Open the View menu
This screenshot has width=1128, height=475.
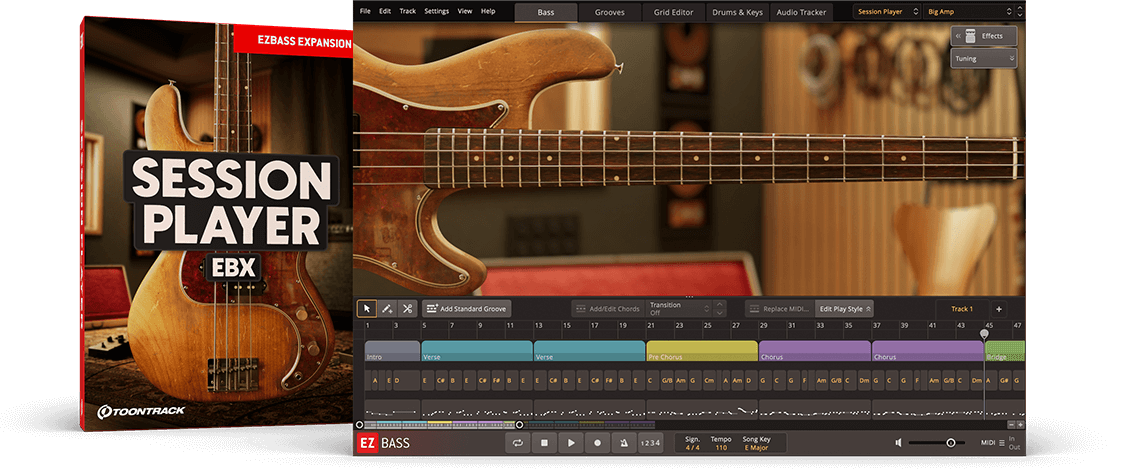pos(465,12)
